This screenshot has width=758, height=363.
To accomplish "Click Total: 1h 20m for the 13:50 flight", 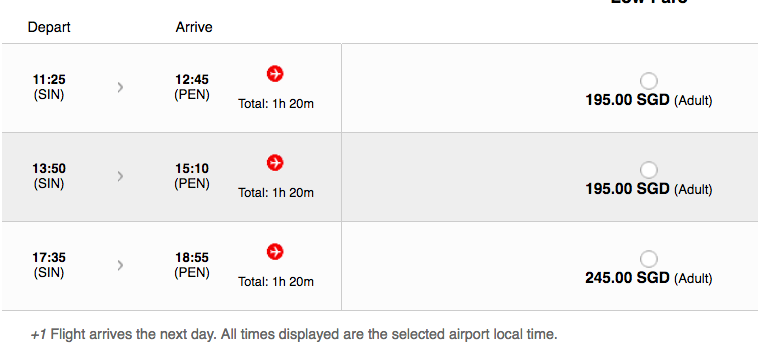I will (x=276, y=192).
